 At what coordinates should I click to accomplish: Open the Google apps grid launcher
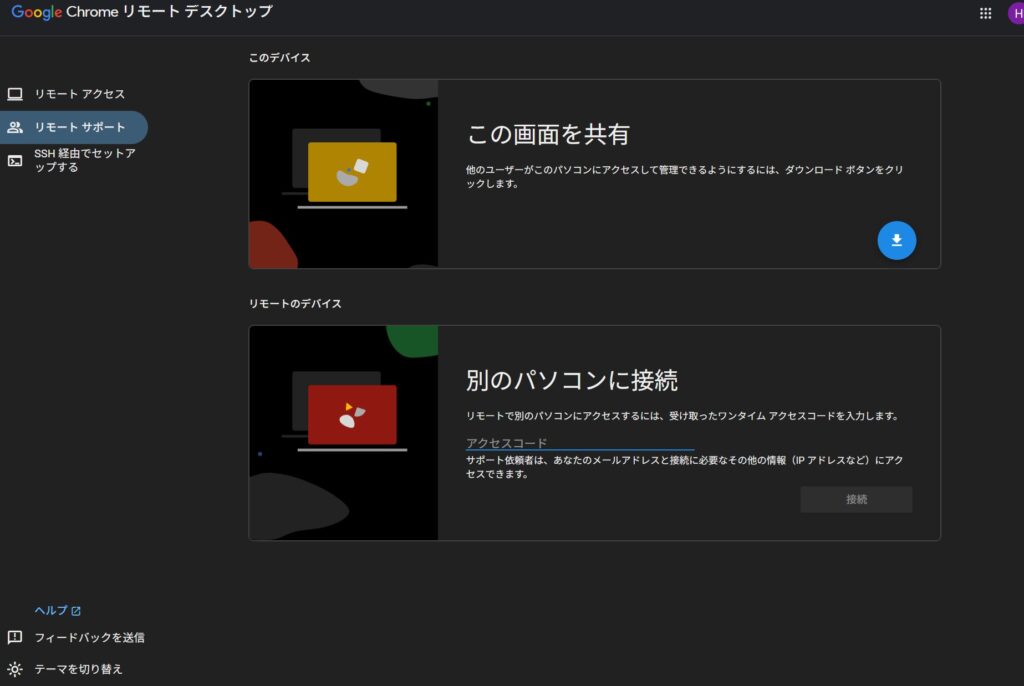(x=985, y=13)
